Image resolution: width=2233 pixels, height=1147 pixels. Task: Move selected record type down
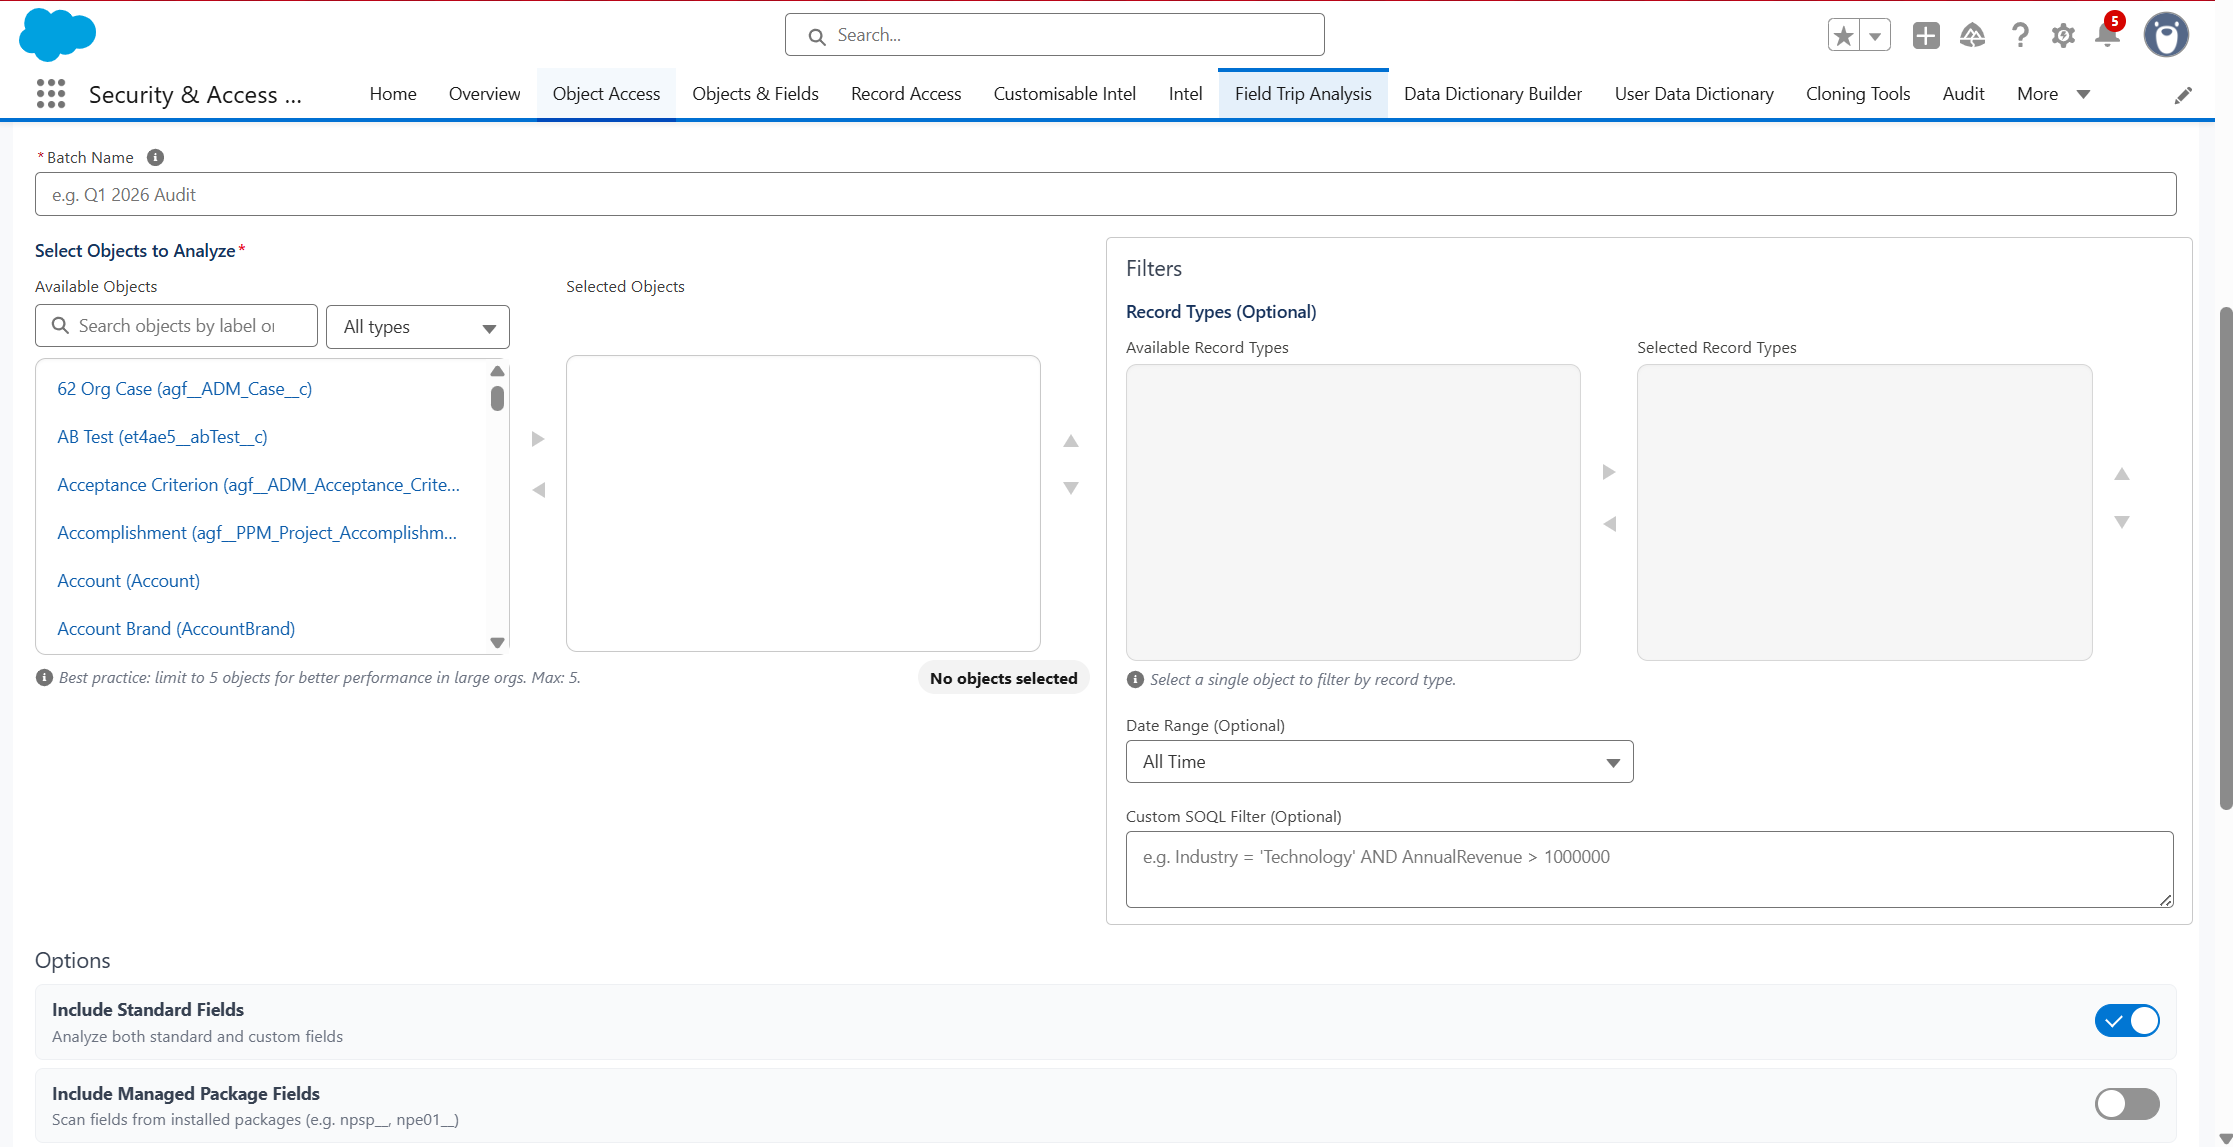coord(2122,522)
